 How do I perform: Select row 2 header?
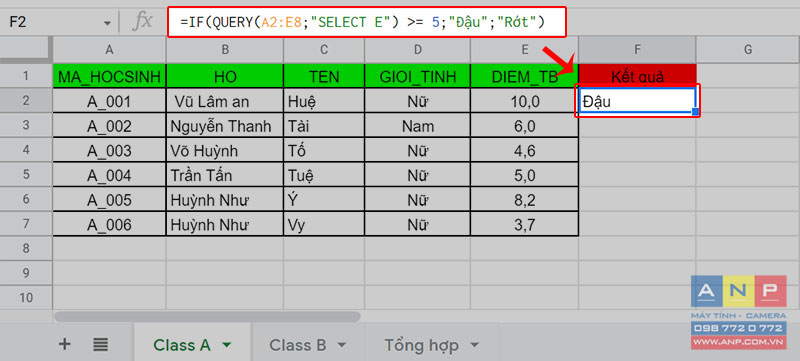26,100
